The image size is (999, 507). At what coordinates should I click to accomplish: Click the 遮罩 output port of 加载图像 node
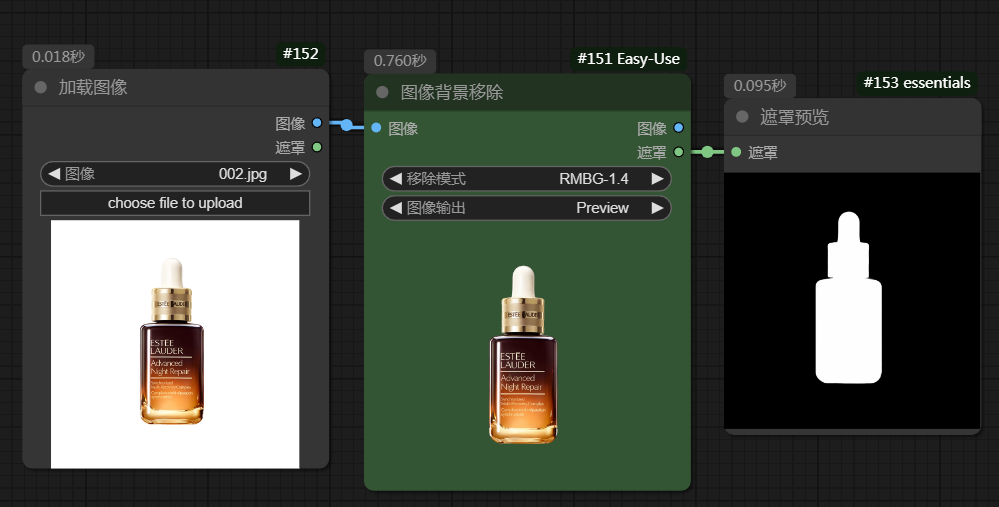pos(317,147)
